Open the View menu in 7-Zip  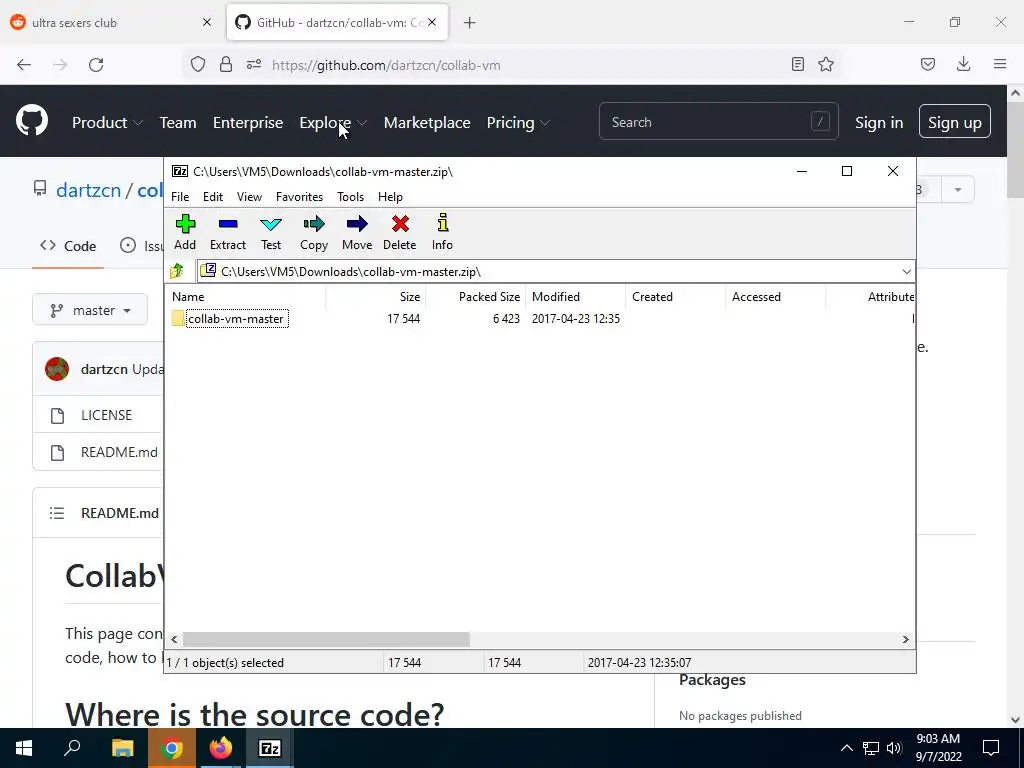pos(249,197)
